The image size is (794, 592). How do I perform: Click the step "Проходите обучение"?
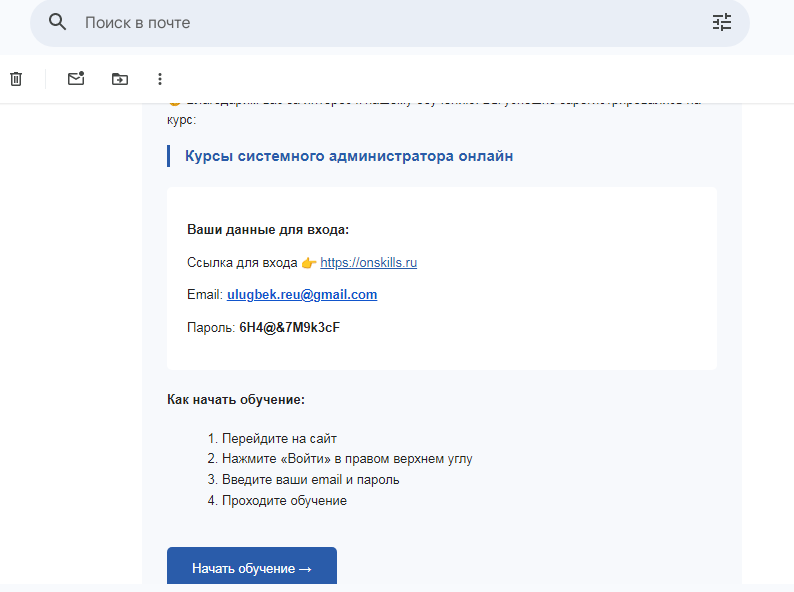tap(284, 501)
